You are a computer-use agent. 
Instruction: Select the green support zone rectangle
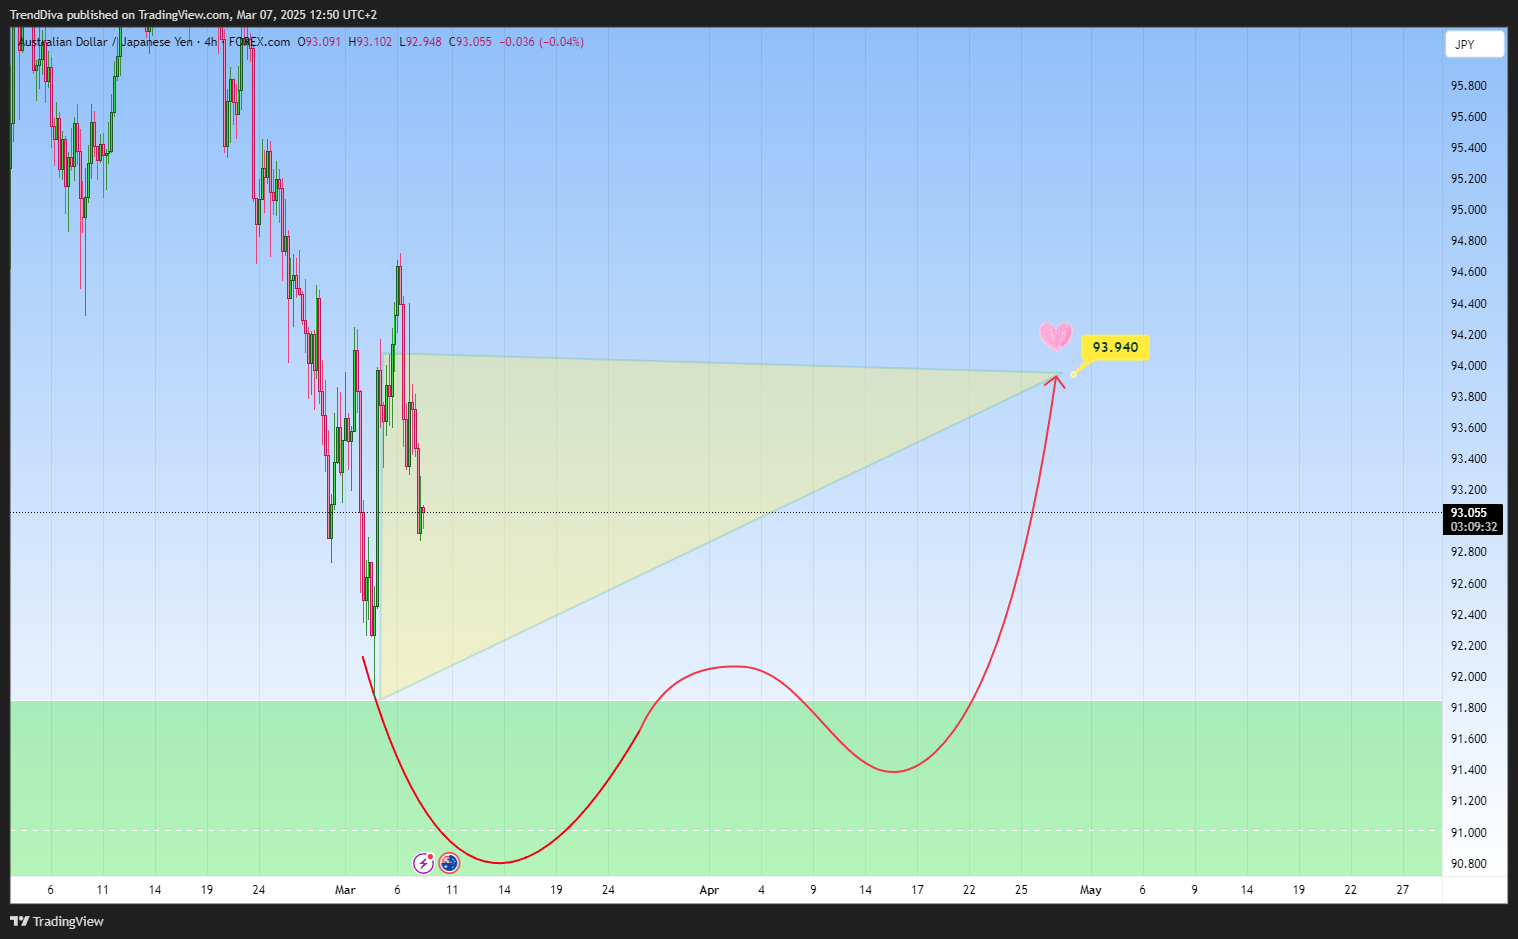pos(726,788)
